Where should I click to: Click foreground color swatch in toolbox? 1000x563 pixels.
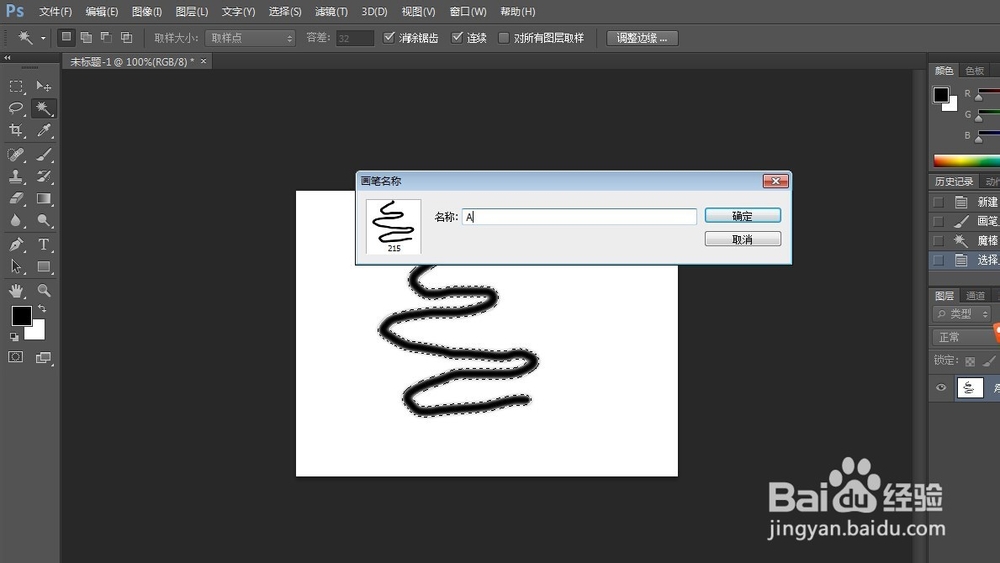coord(20,315)
